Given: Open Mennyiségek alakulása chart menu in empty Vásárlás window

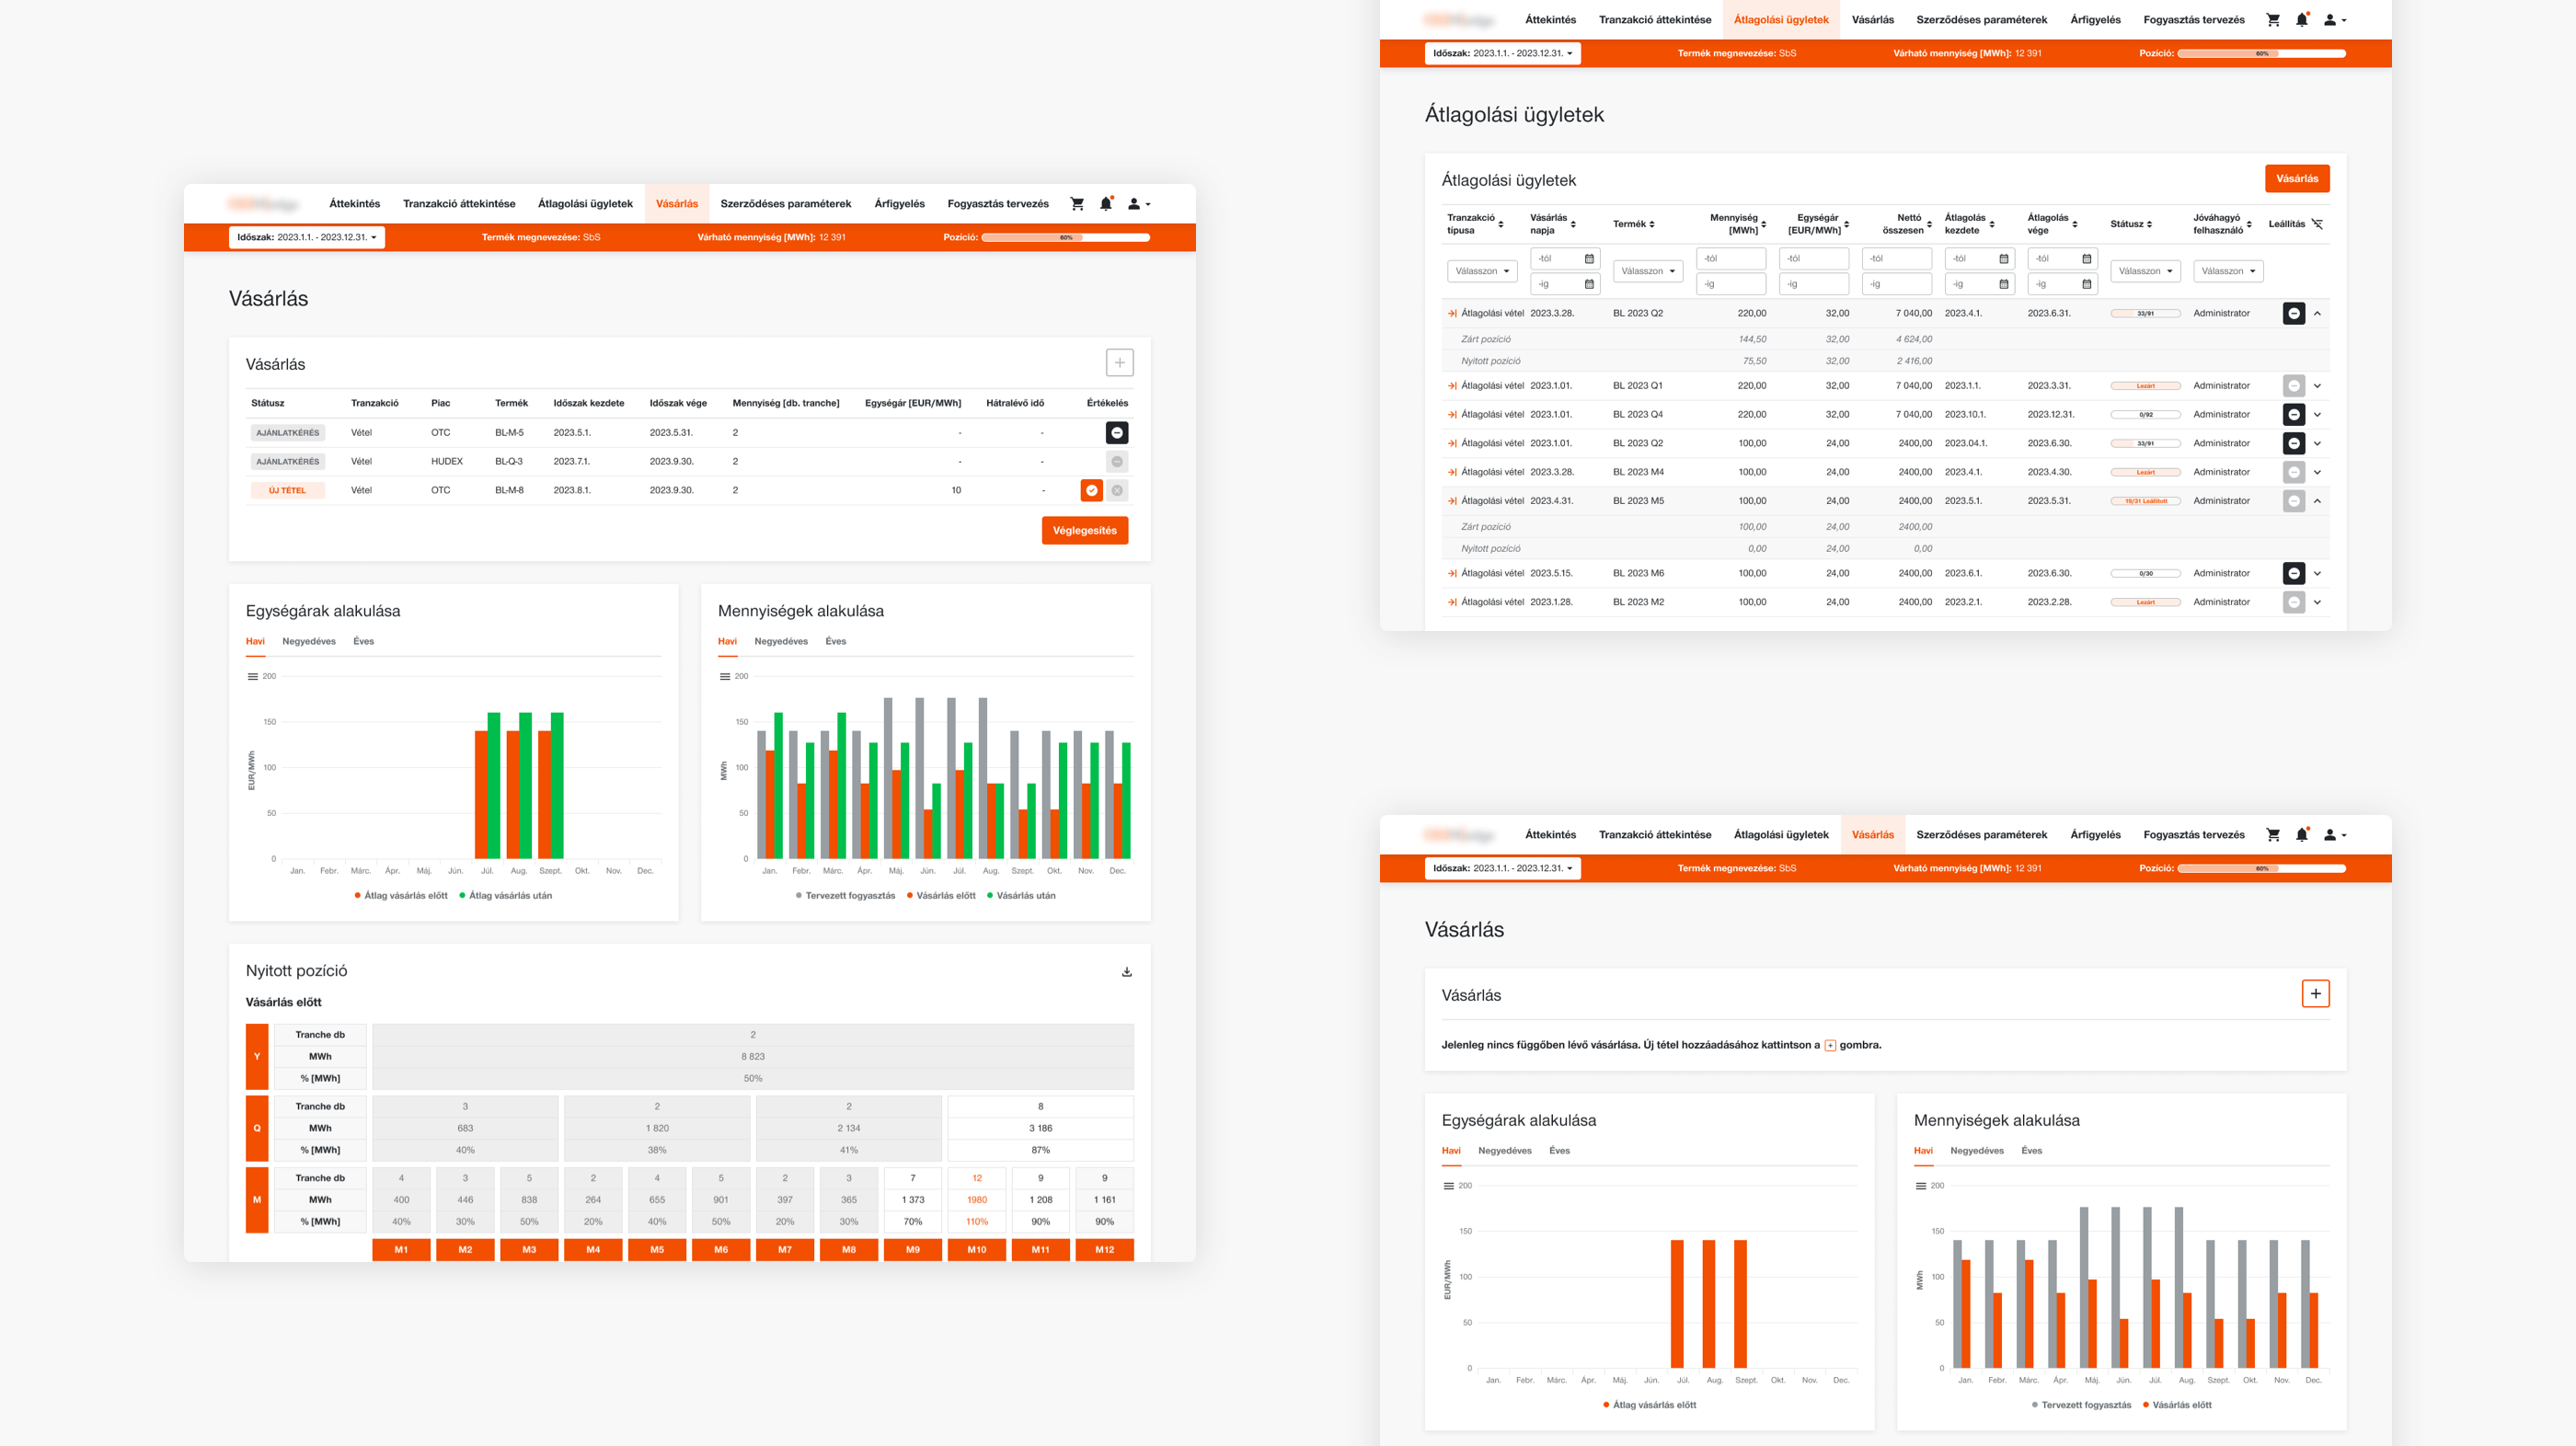Looking at the screenshot, I should [x=1921, y=1186].
